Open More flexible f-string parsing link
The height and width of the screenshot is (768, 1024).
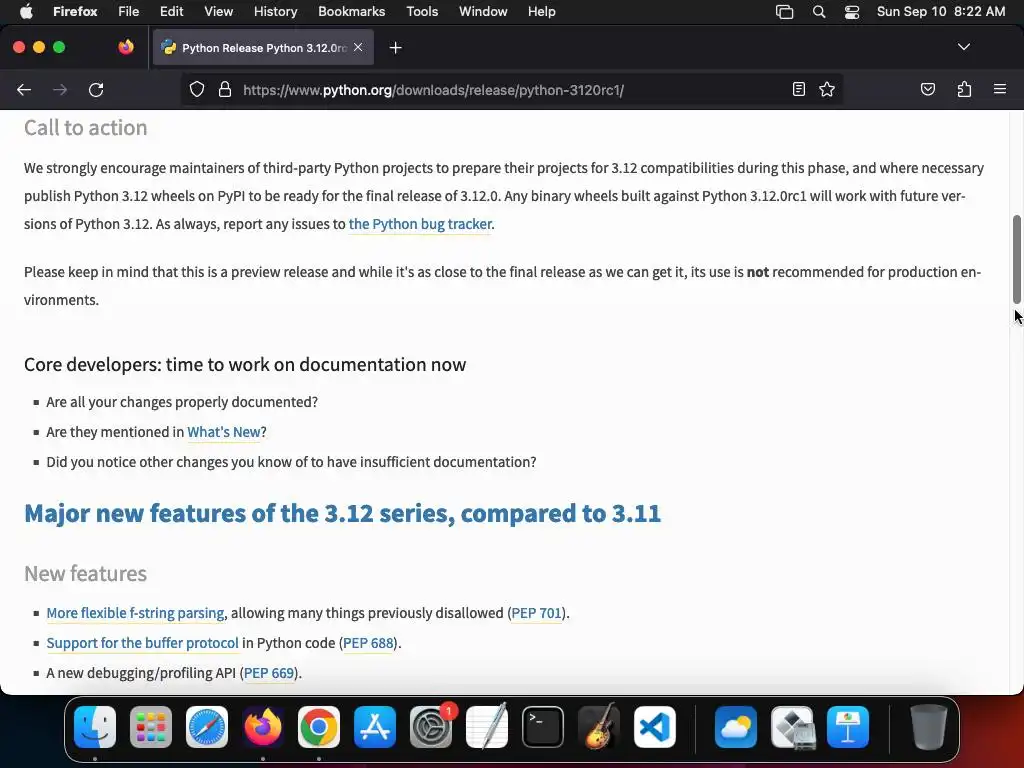coord(135,613)
